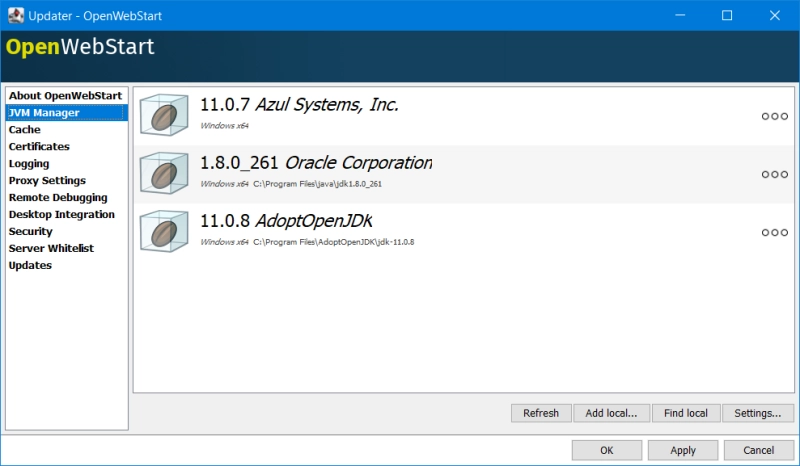The height and width of the screenshot is (466, 800).
Task: Click the AdoptOpenJDK 11.0.8 JVM icon
Action: coord(164,231)
